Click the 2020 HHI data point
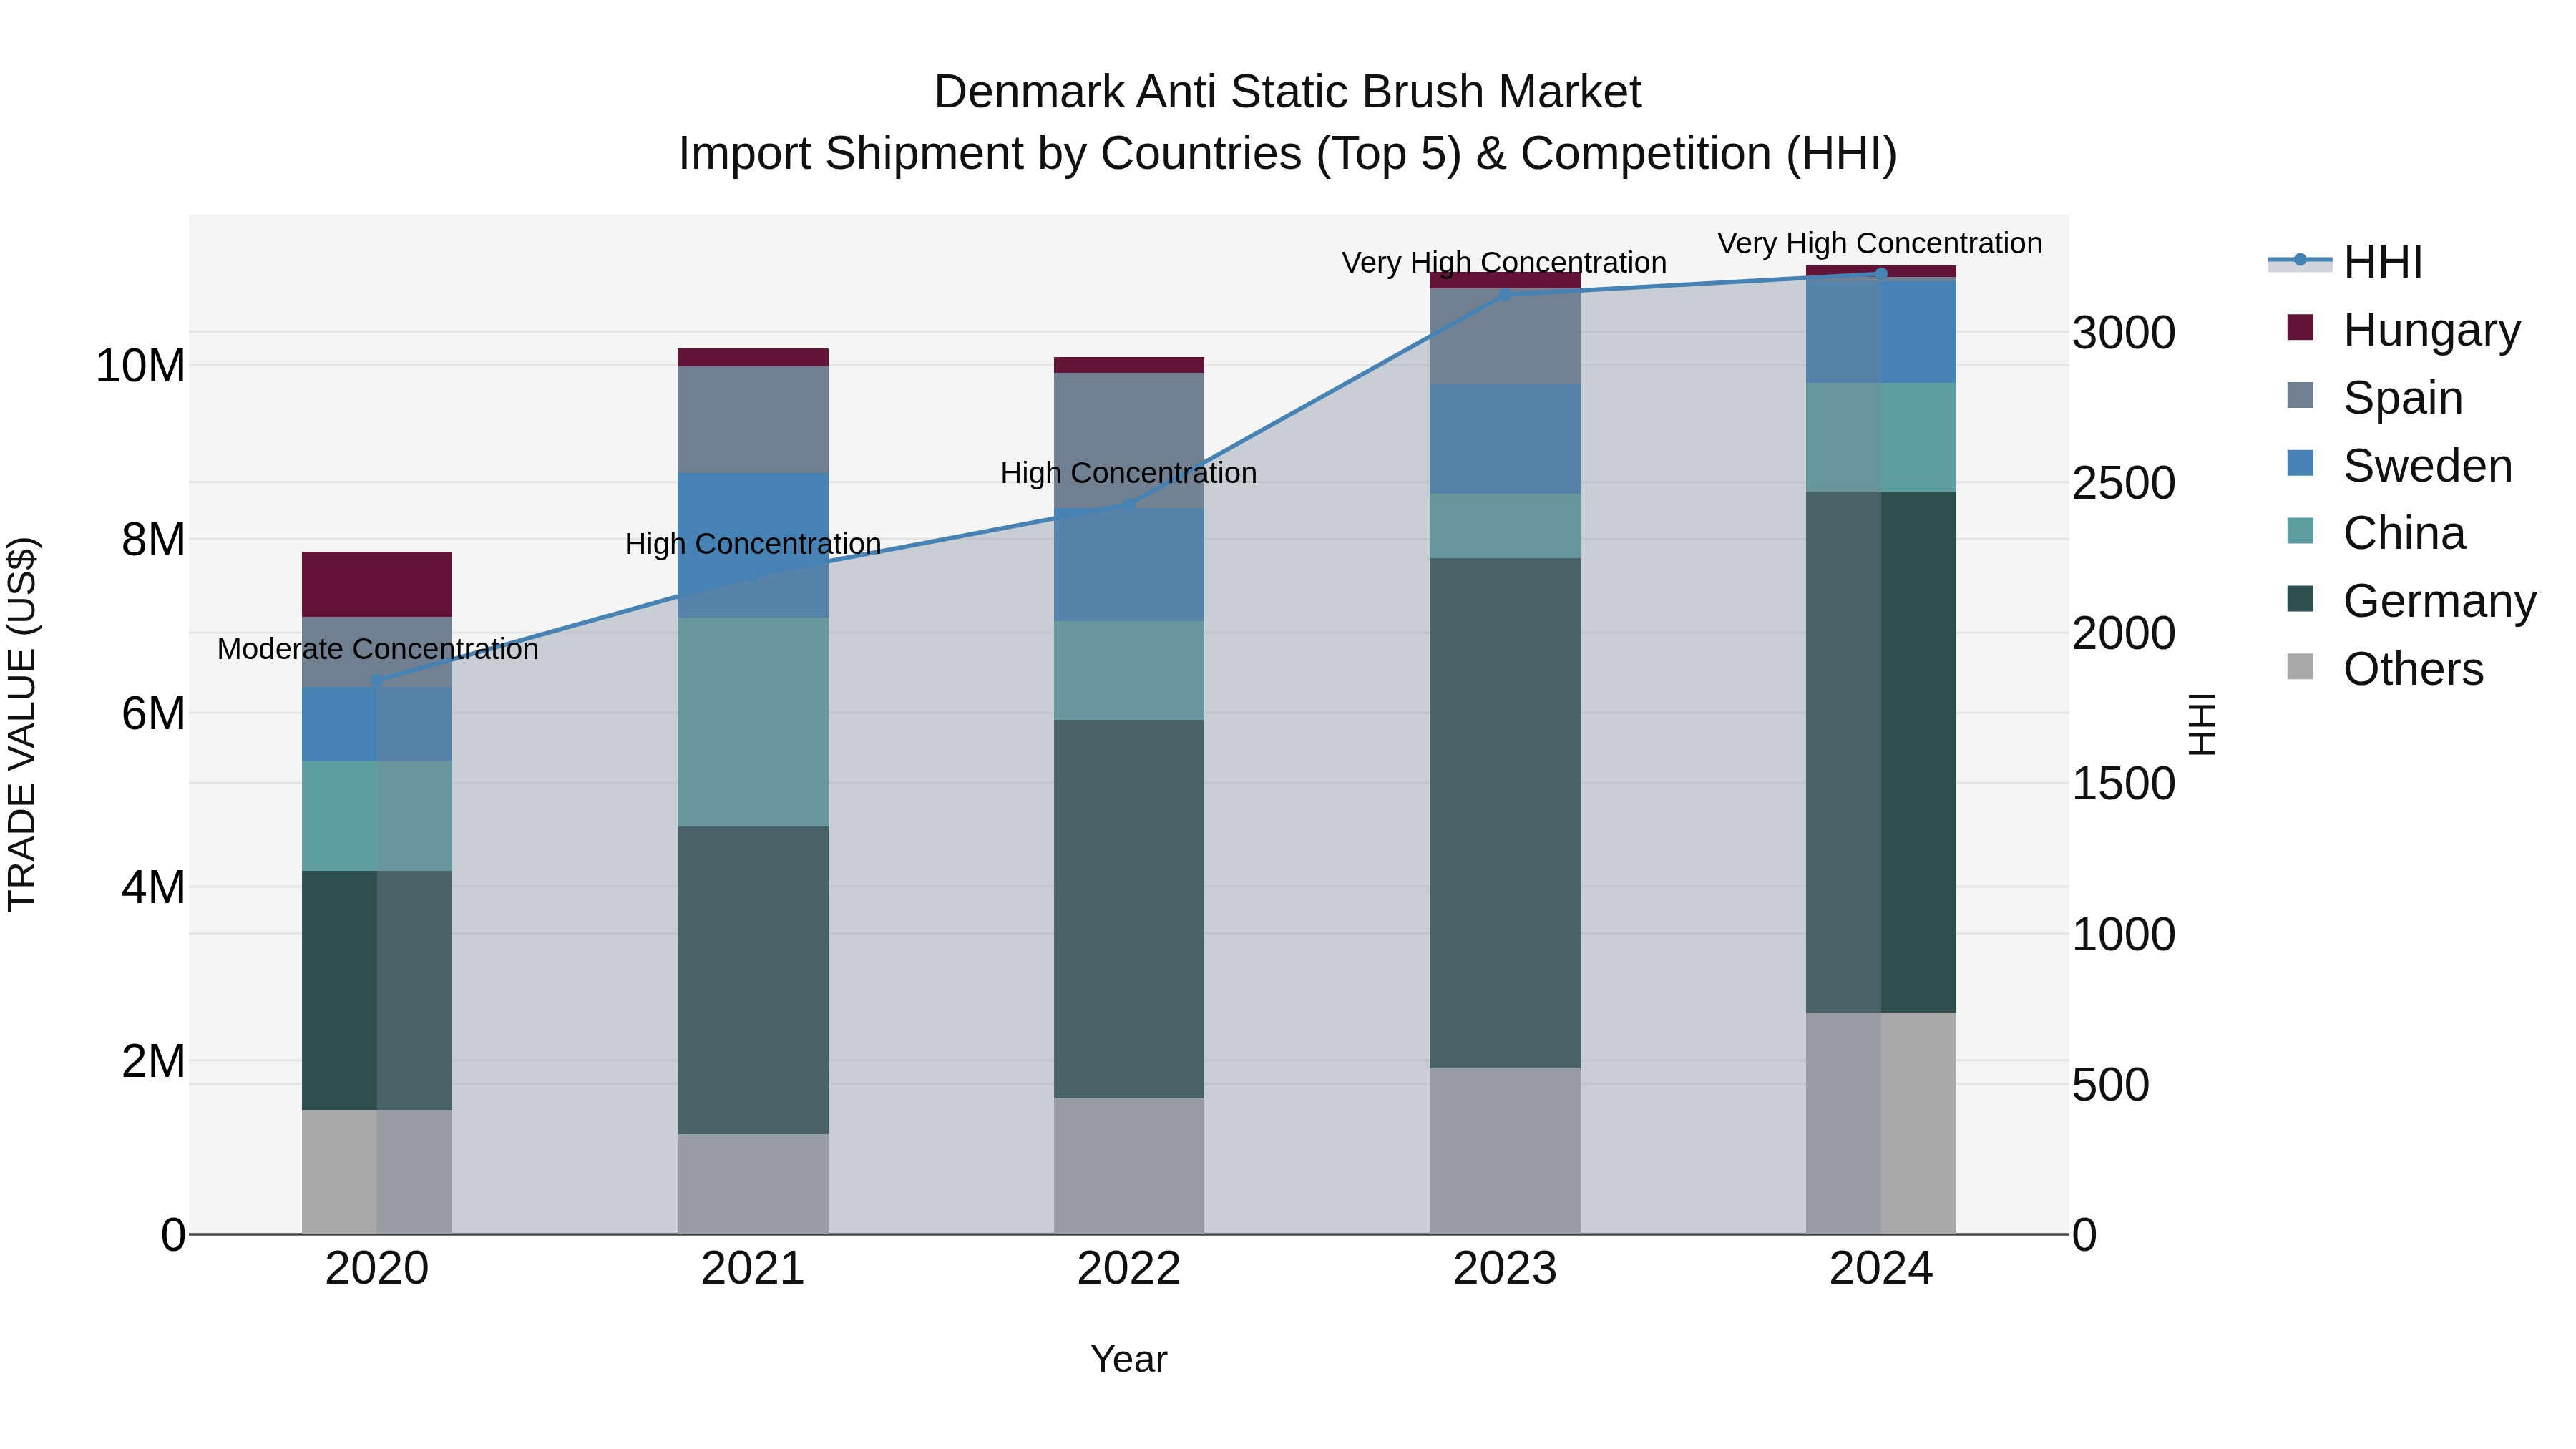The image size is (2576, 1449). 377,681
